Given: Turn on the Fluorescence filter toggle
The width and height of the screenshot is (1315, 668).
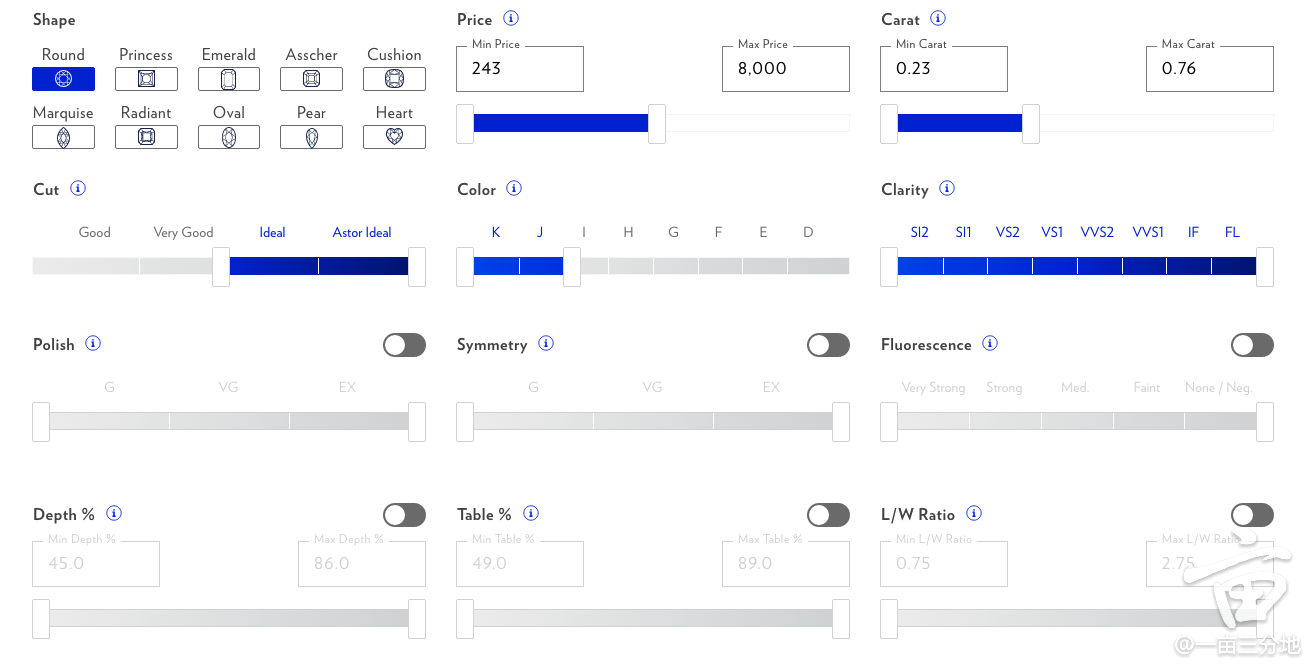Looking at the screenshot, I should [x=1252, y=345].
